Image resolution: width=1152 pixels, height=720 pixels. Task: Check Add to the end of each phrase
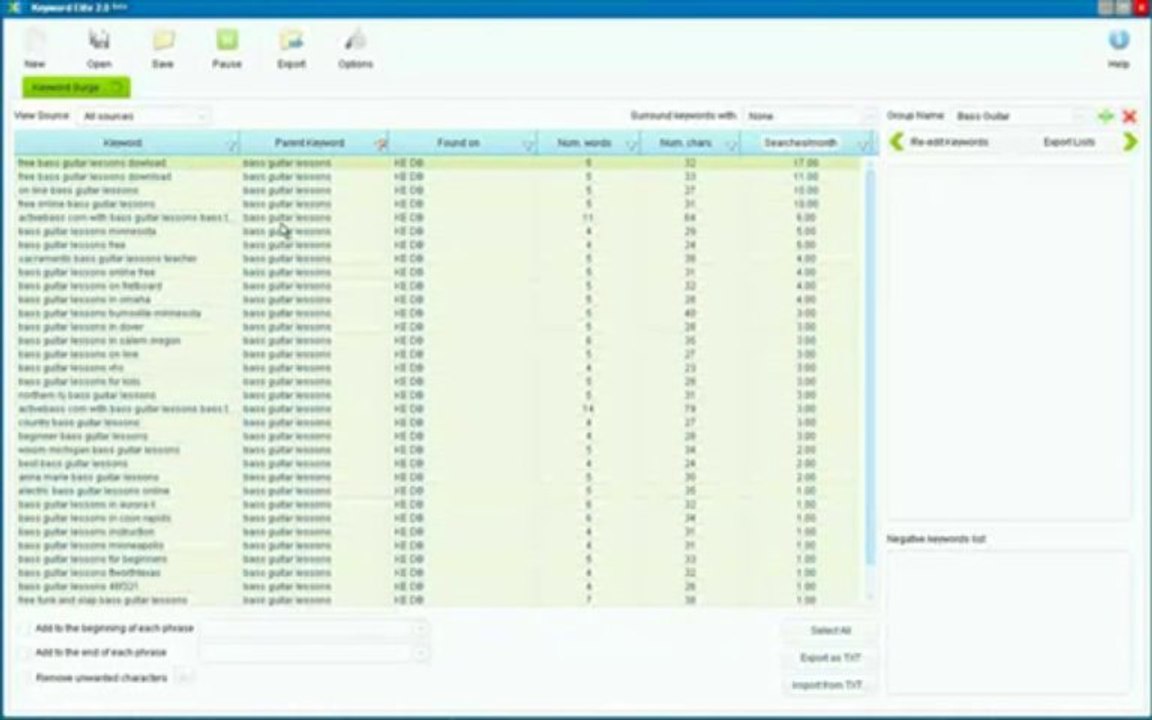point(26,653)
